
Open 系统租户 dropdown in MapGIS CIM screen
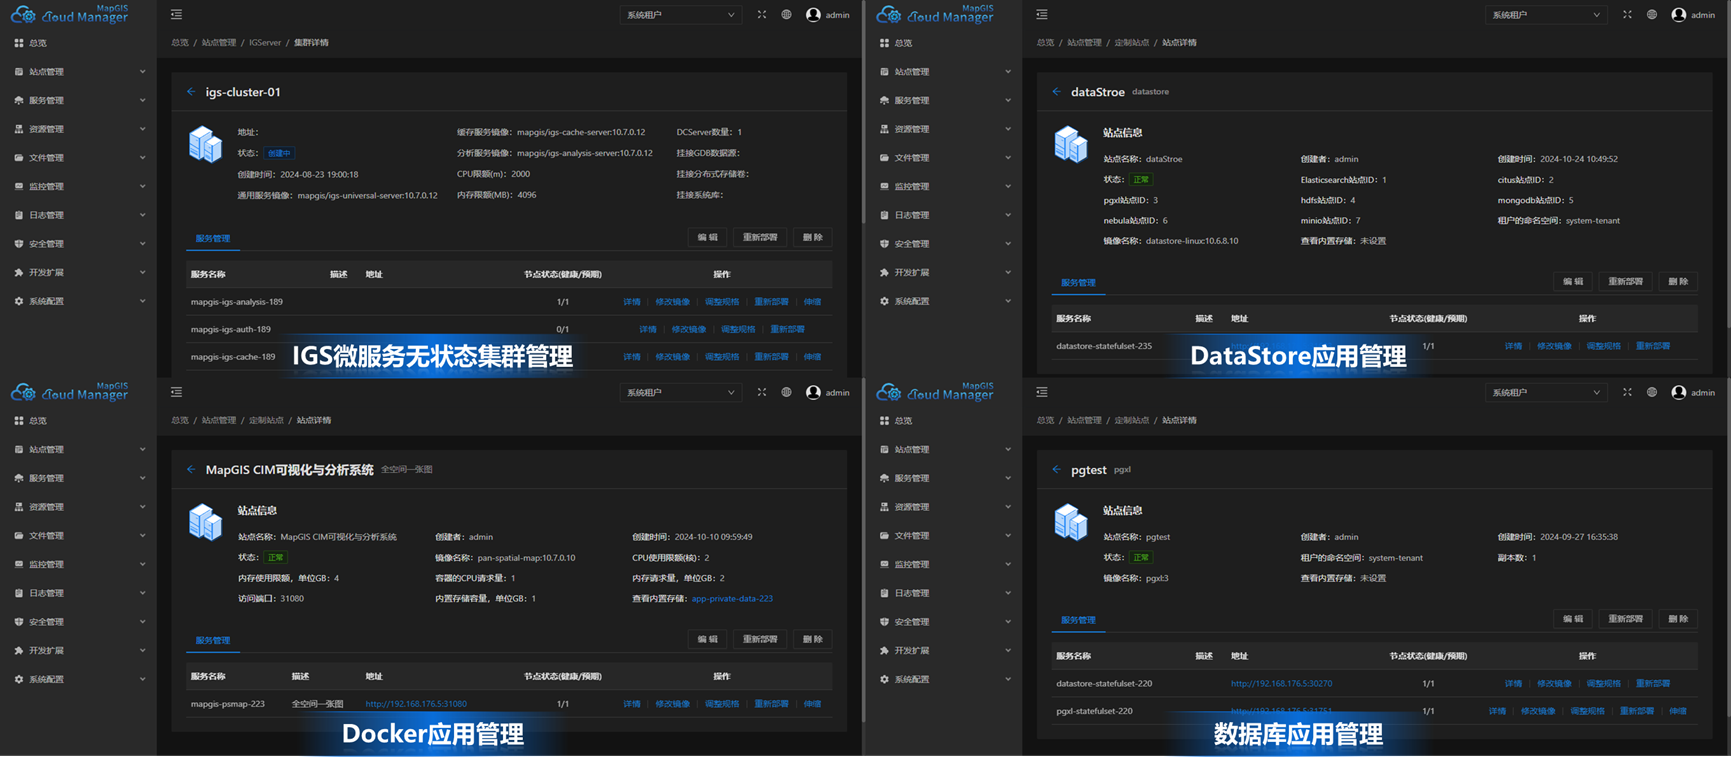pos(681,393)
